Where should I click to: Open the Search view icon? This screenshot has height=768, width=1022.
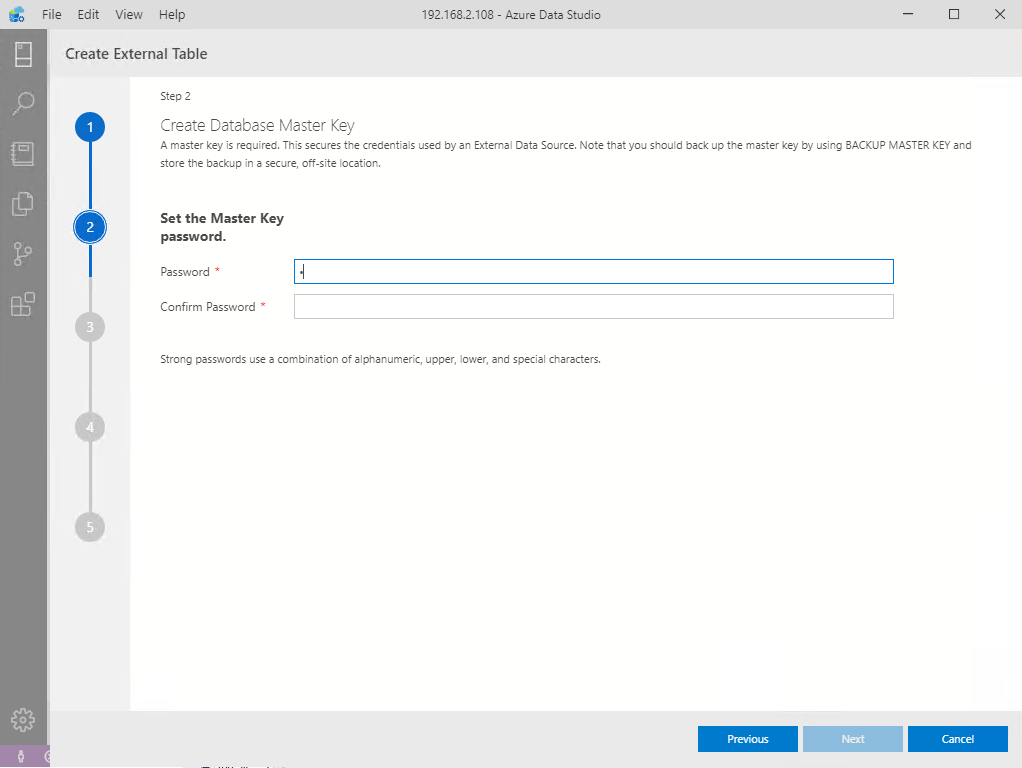click(23, 104)
